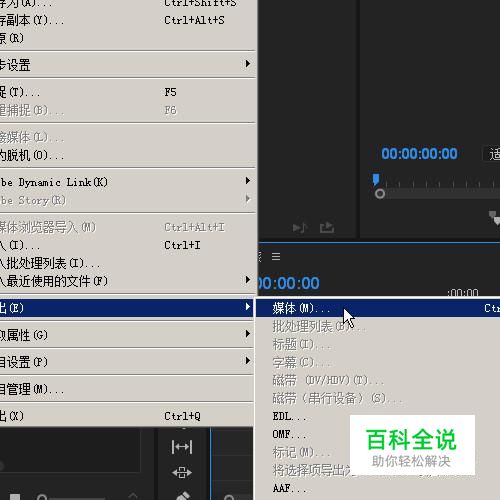Open the zoom level fit dropdown

[492, 154]
